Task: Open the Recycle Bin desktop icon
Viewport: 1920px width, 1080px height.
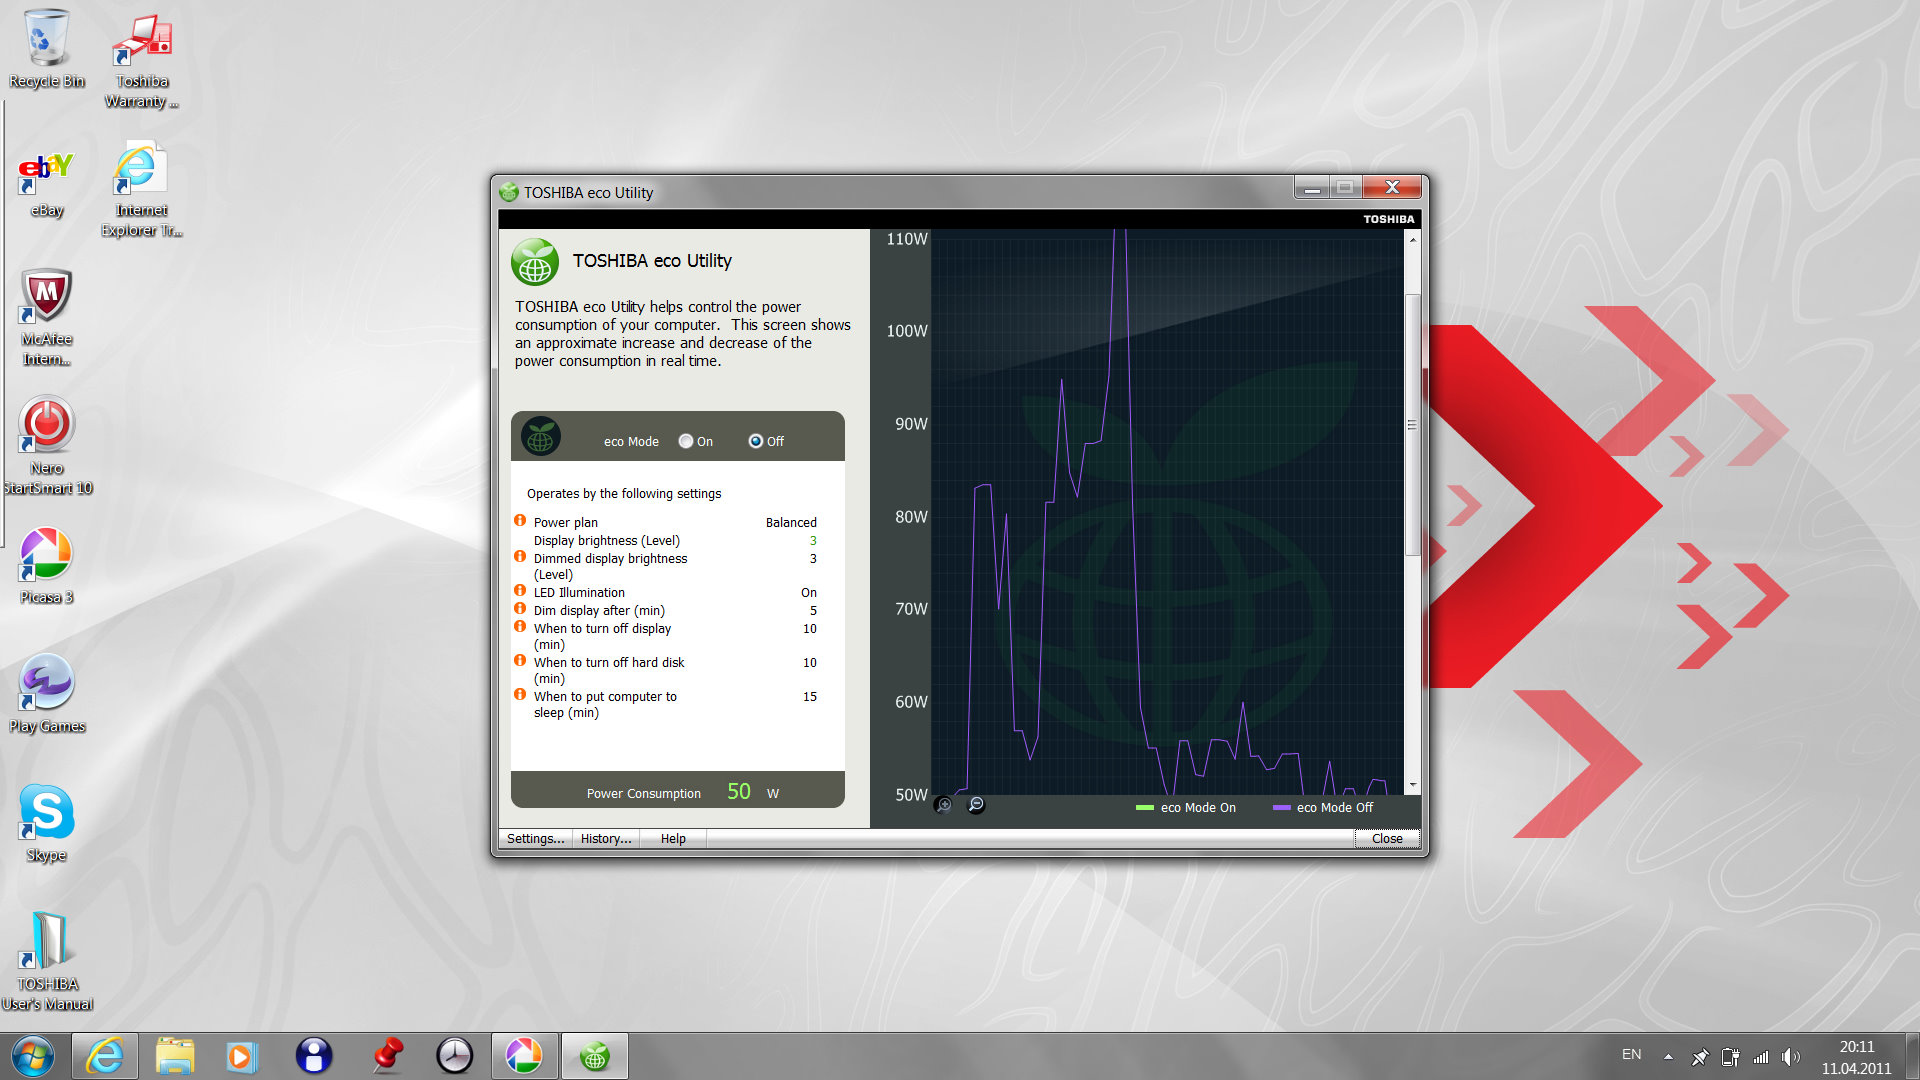Action: click(x=46, y=50)
